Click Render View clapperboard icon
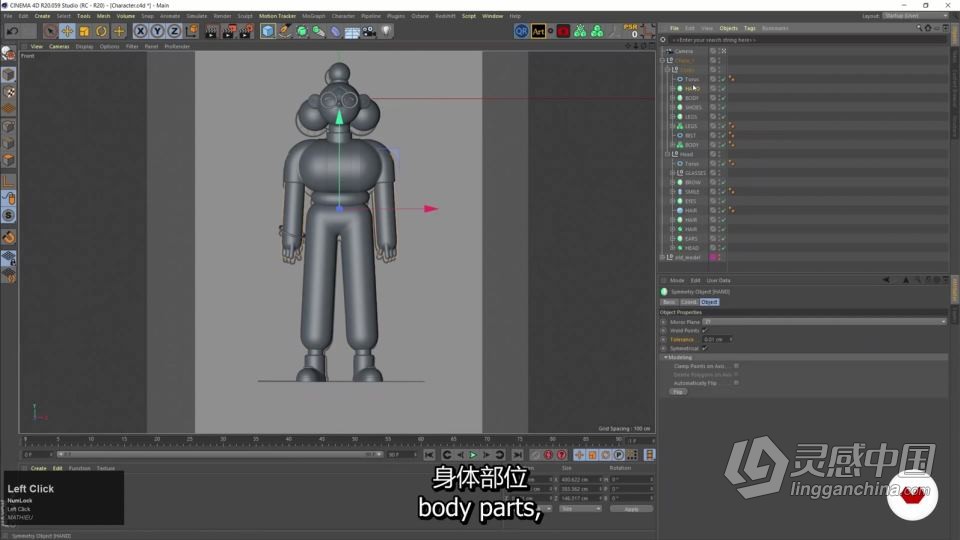 pos(211,31)
